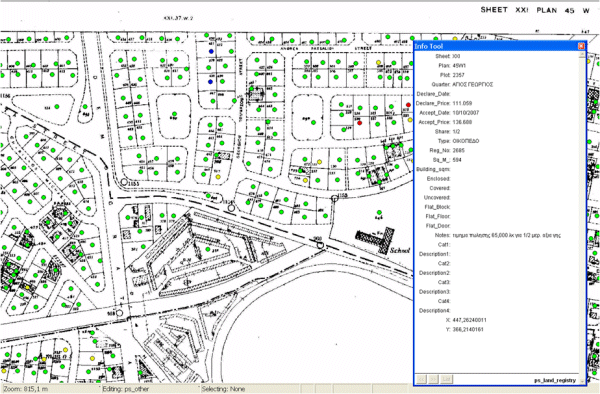This screenshot has width=600, height=394.
Task: Select the X coordinate value '447,26240011'
Action: pos(470,320)
